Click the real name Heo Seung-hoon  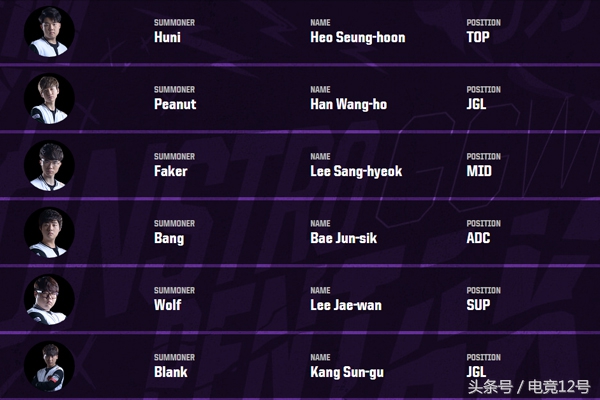[358, 37]
